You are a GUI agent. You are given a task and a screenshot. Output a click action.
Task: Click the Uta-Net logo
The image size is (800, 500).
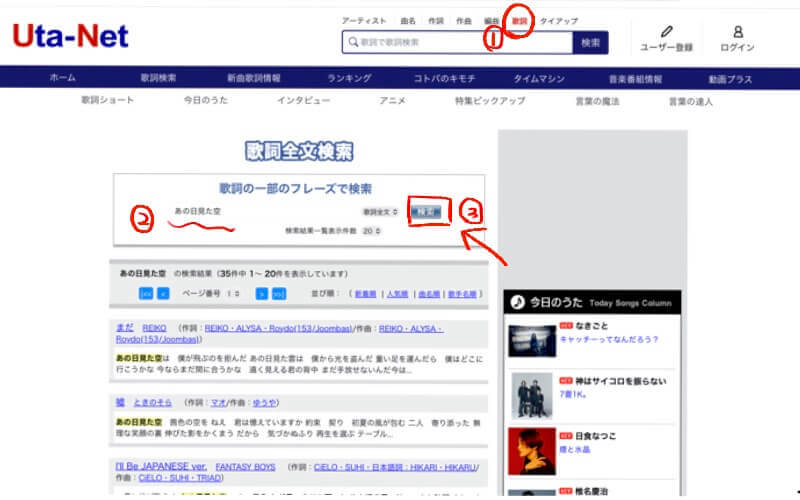coord(70,36)
